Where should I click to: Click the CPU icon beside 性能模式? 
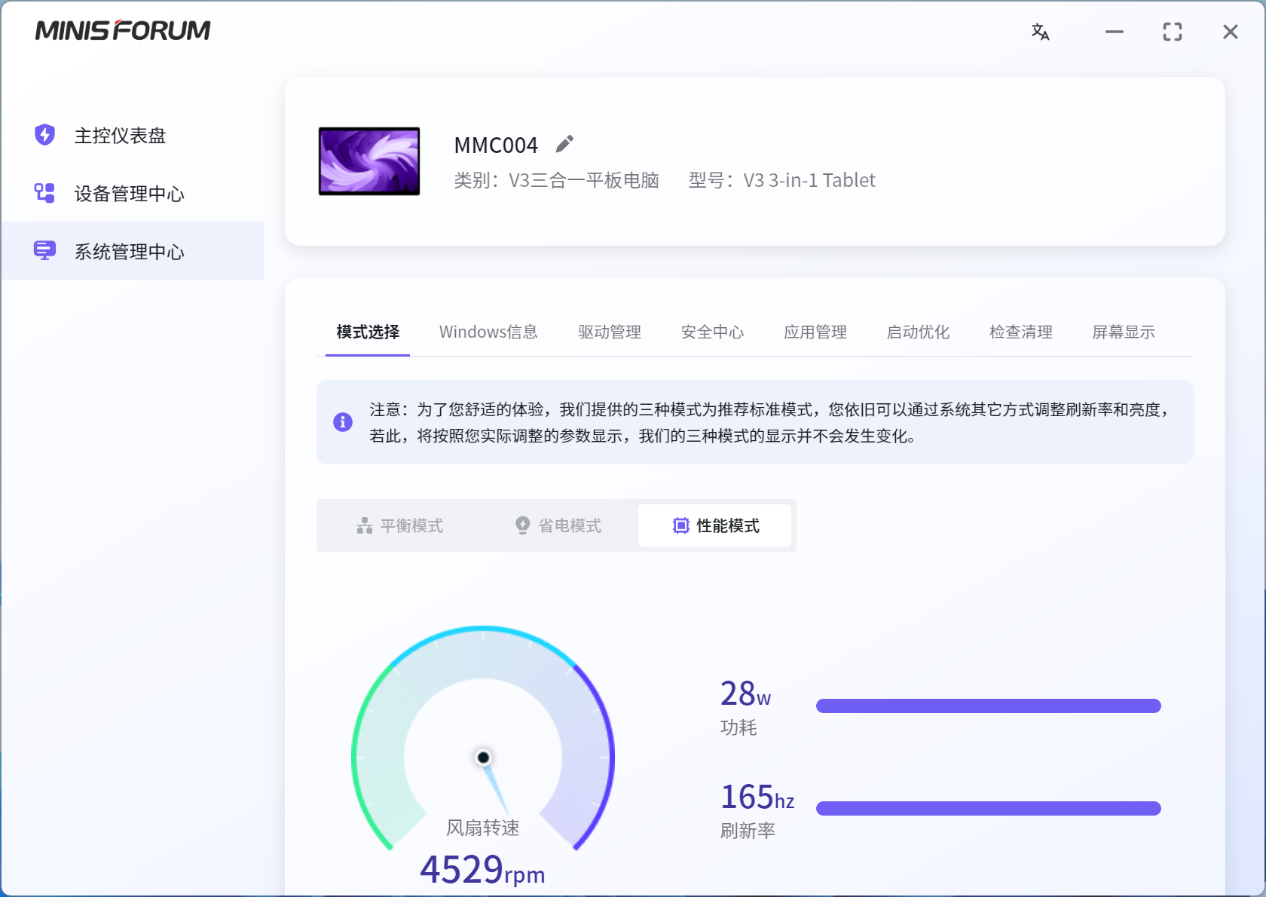[680, 524]
